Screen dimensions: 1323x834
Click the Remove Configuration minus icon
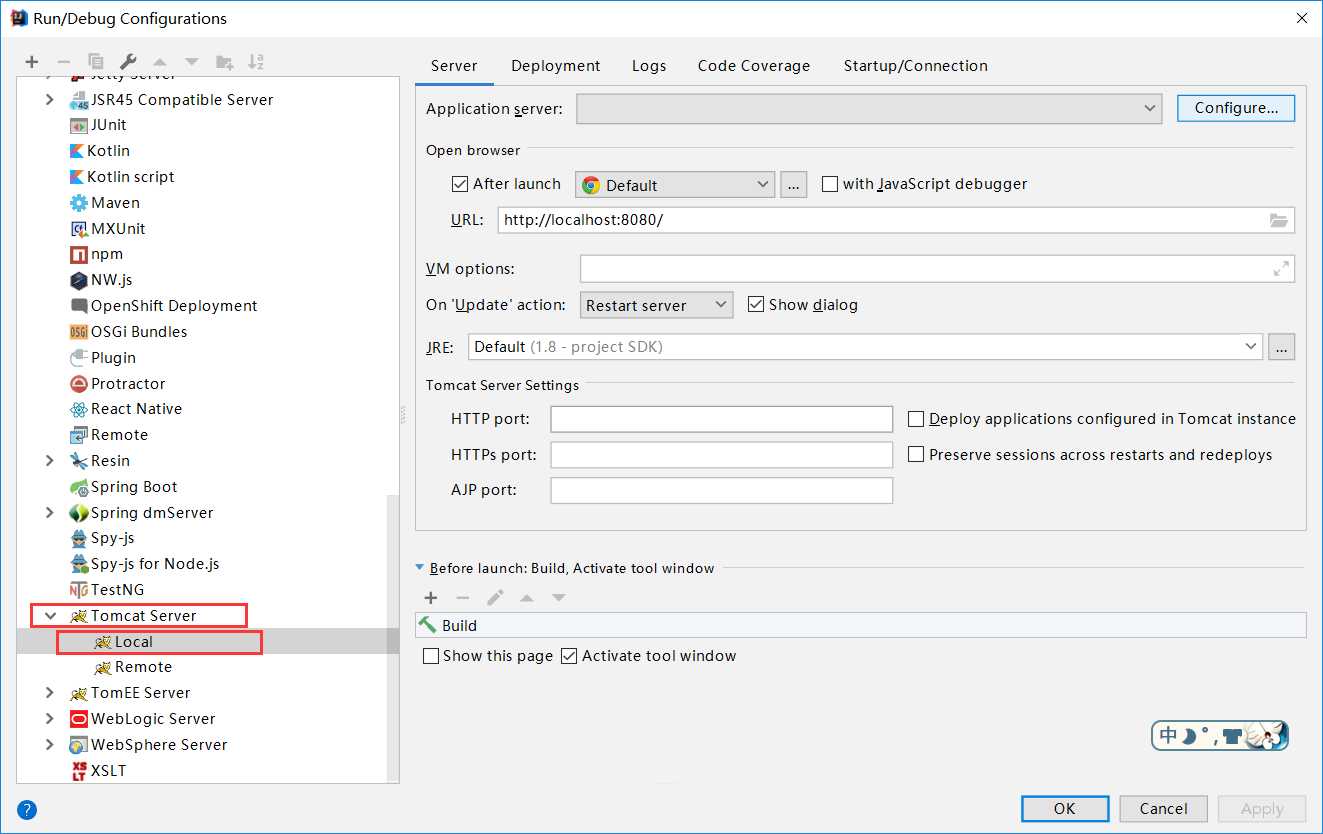click(63, 62)
